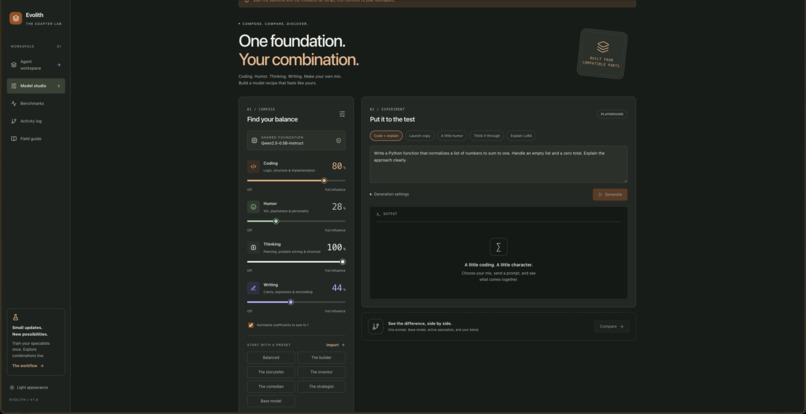Select the "Think it through" prompt chip
Image resolution: width=806 pixels, height=414 pixels.
point(487,136)
